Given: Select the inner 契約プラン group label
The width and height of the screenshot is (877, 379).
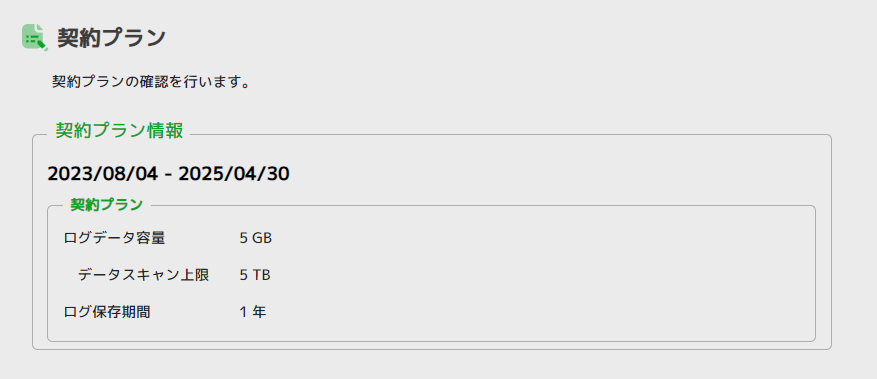Looking at the screenshot, I should [x=106, y=205].
